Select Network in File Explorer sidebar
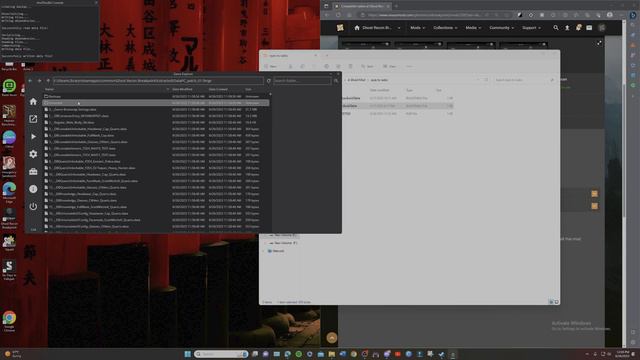Viewport: 640px width, 360px height. [276, 251]
